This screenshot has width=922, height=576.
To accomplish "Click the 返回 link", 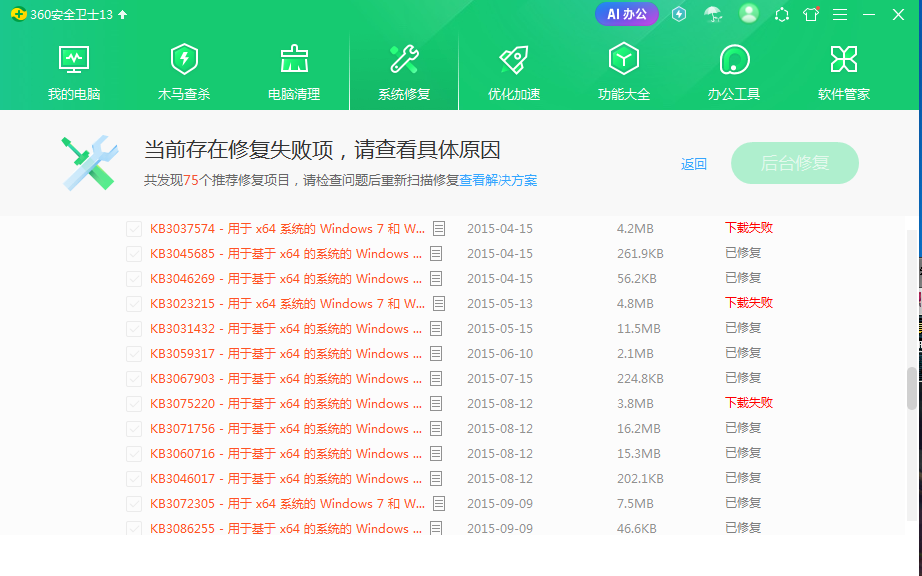I will [x=694, y=164].
